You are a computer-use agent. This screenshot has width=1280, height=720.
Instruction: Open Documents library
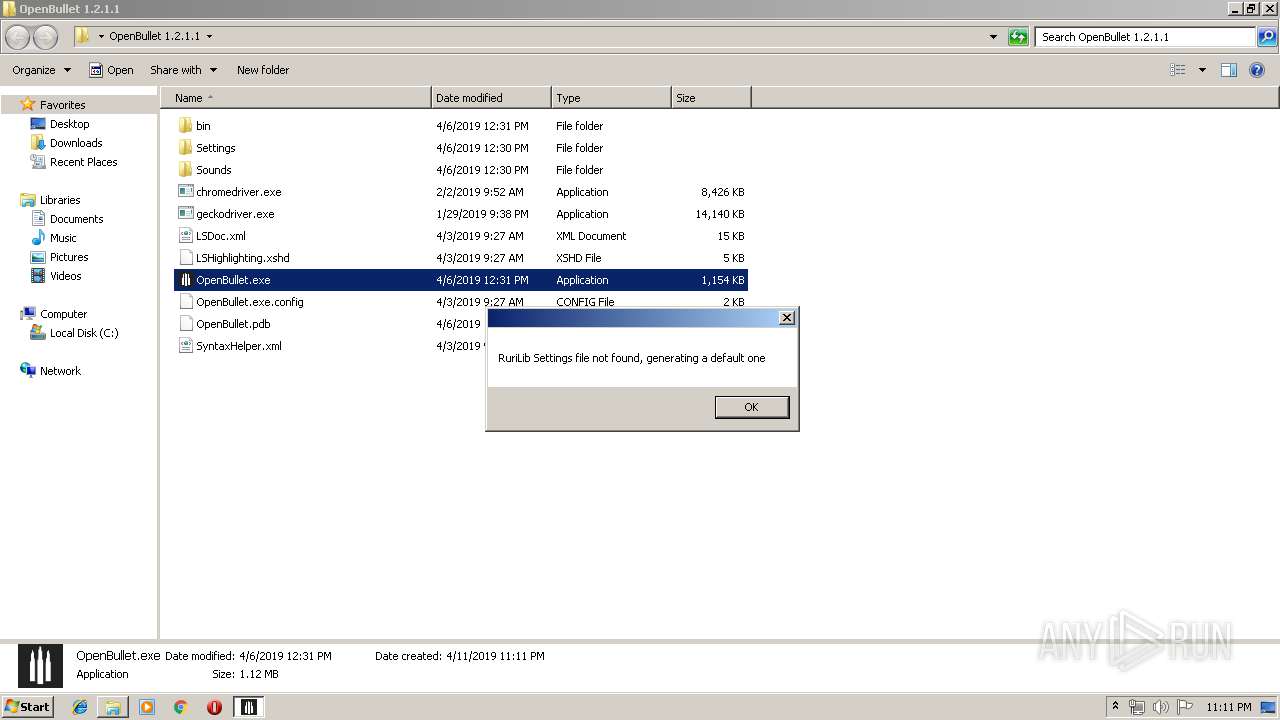[76, 219]
